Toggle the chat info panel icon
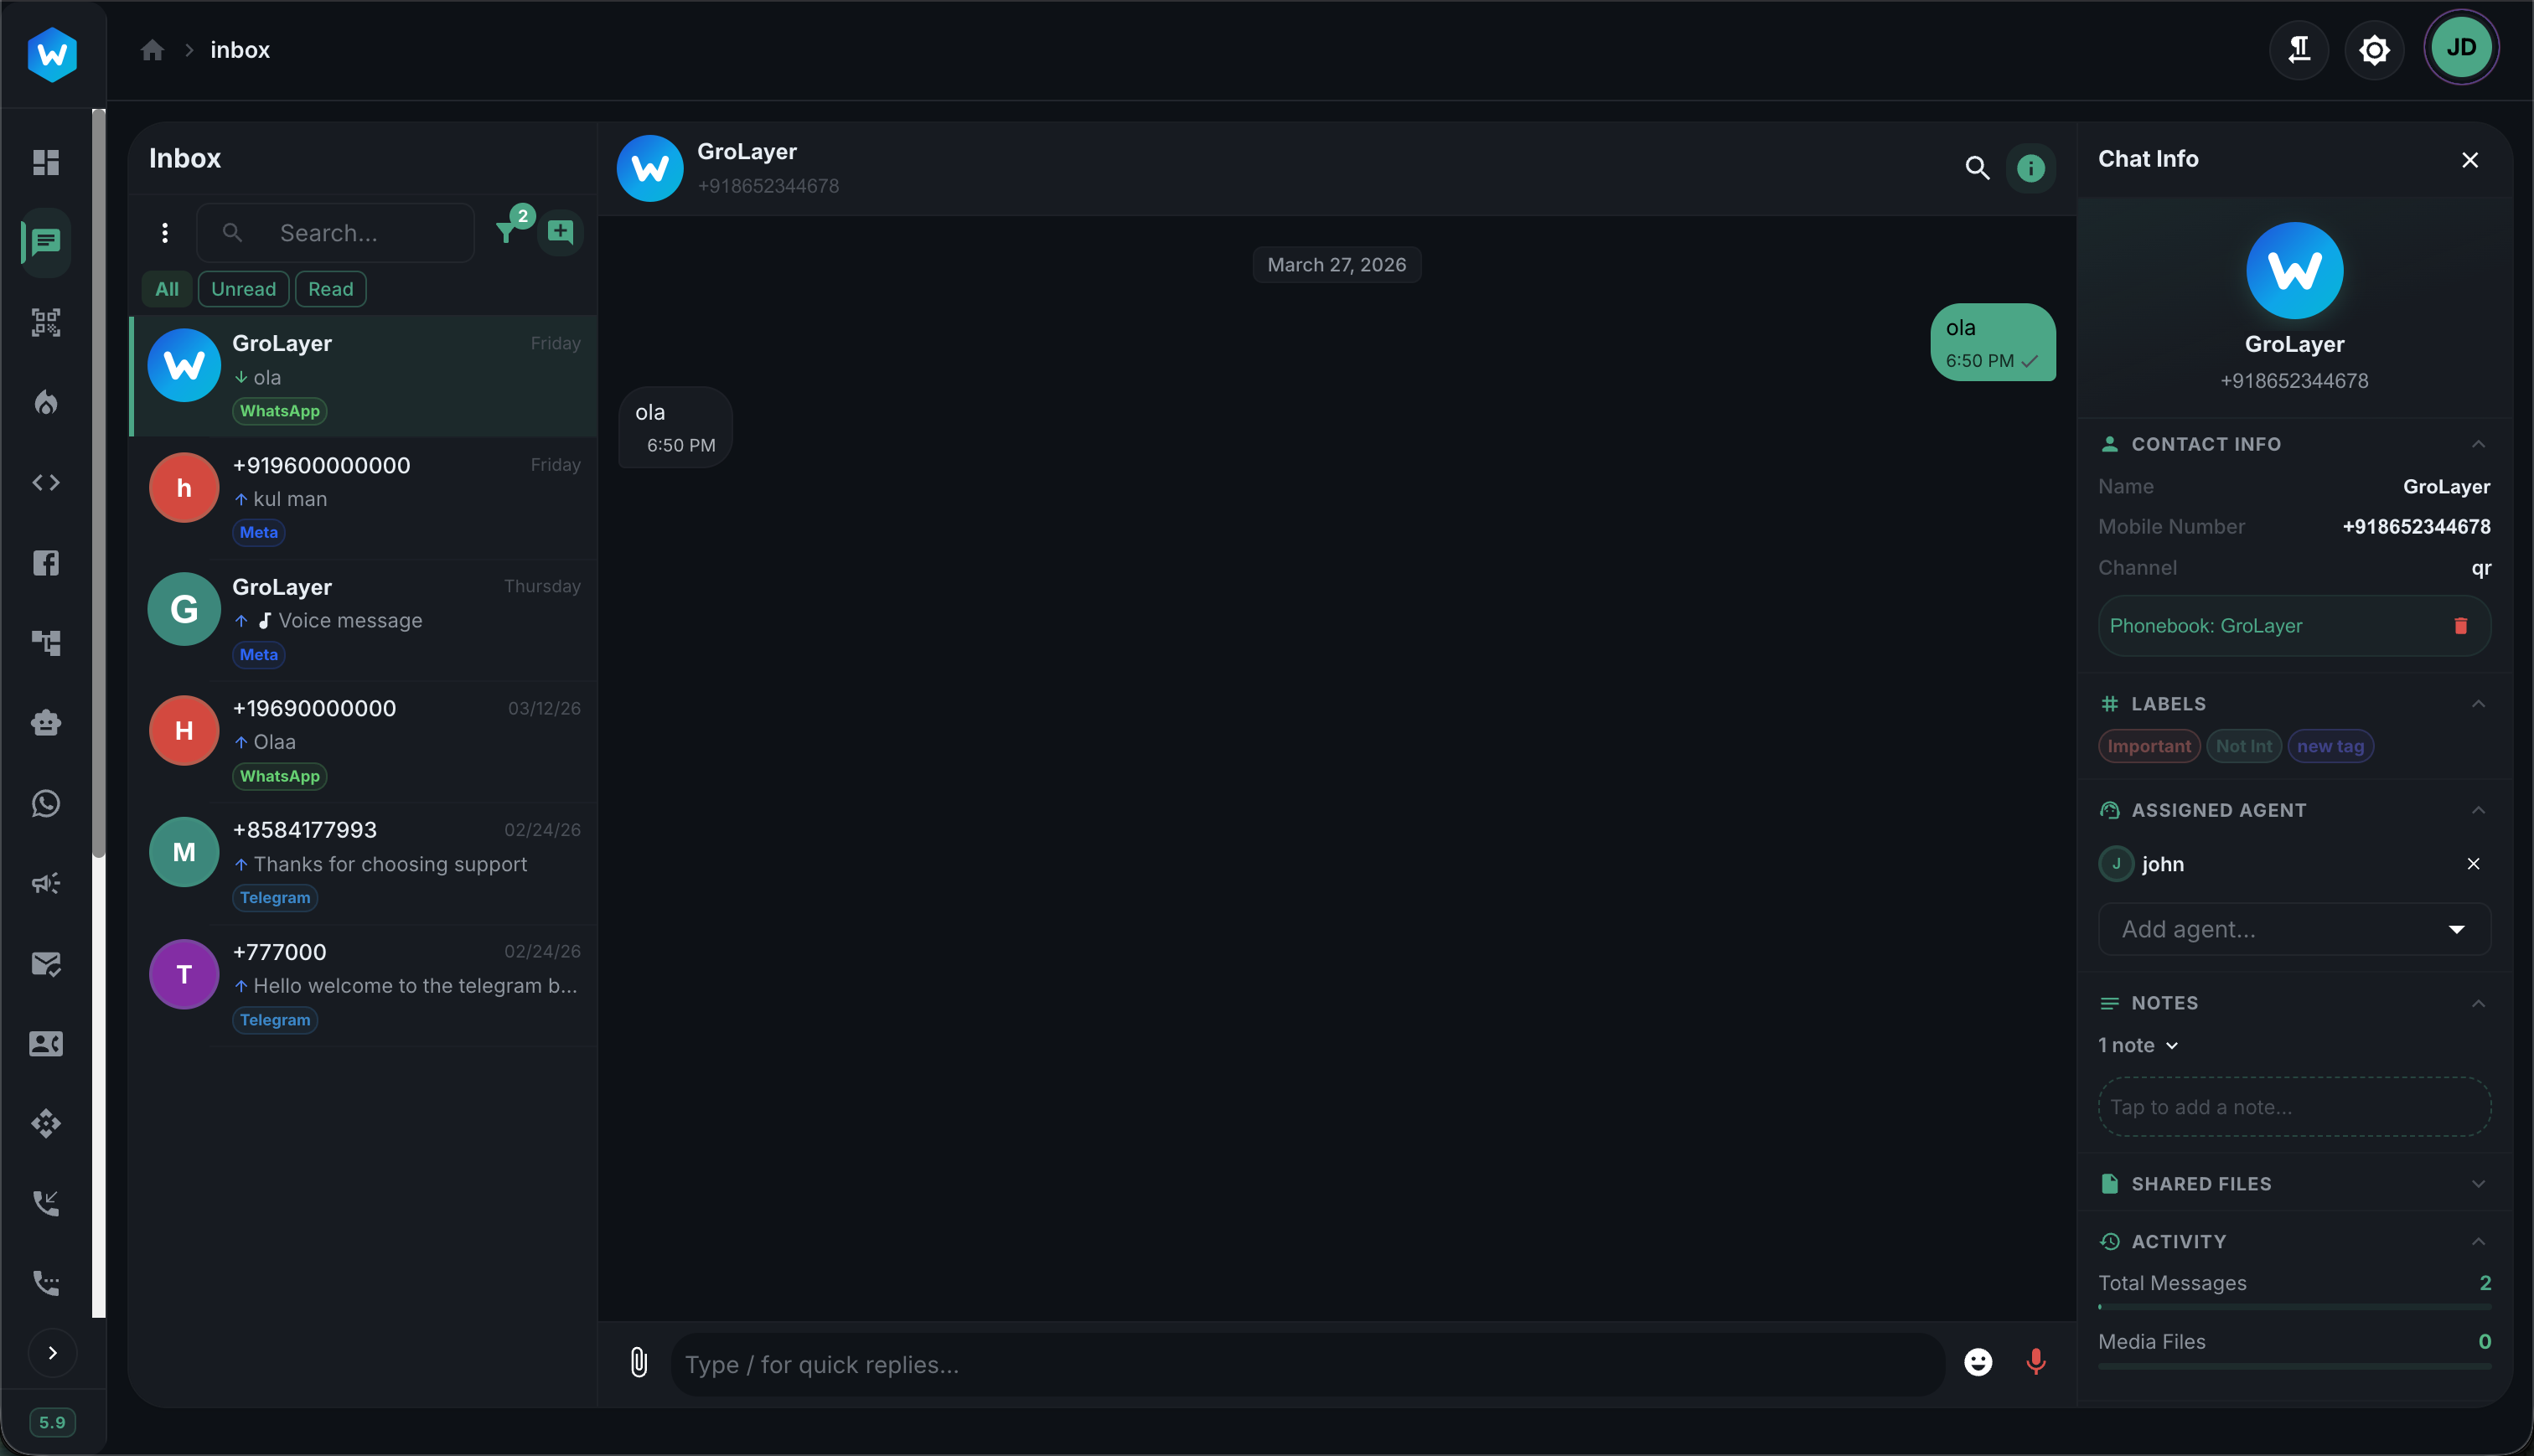The height and width of the screenshot is (1456, 2534). click(2030, 168)
